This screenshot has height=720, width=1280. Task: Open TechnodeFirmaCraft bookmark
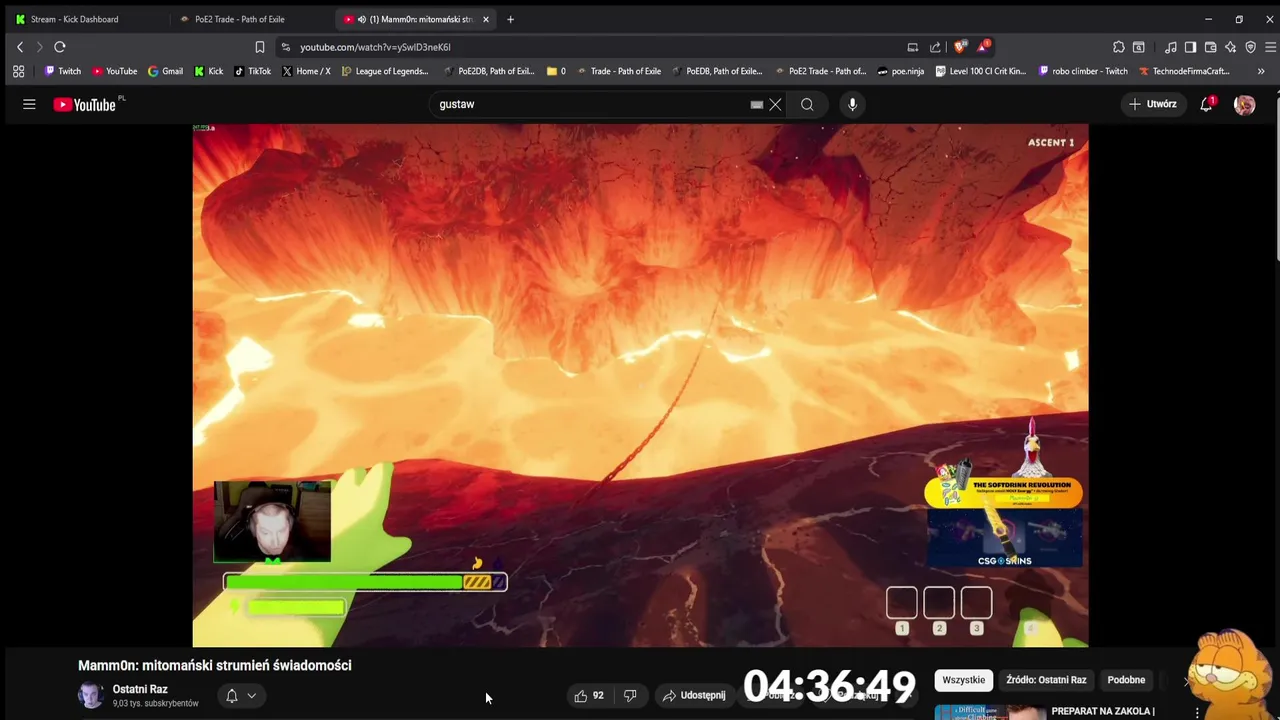point(1184,71)
